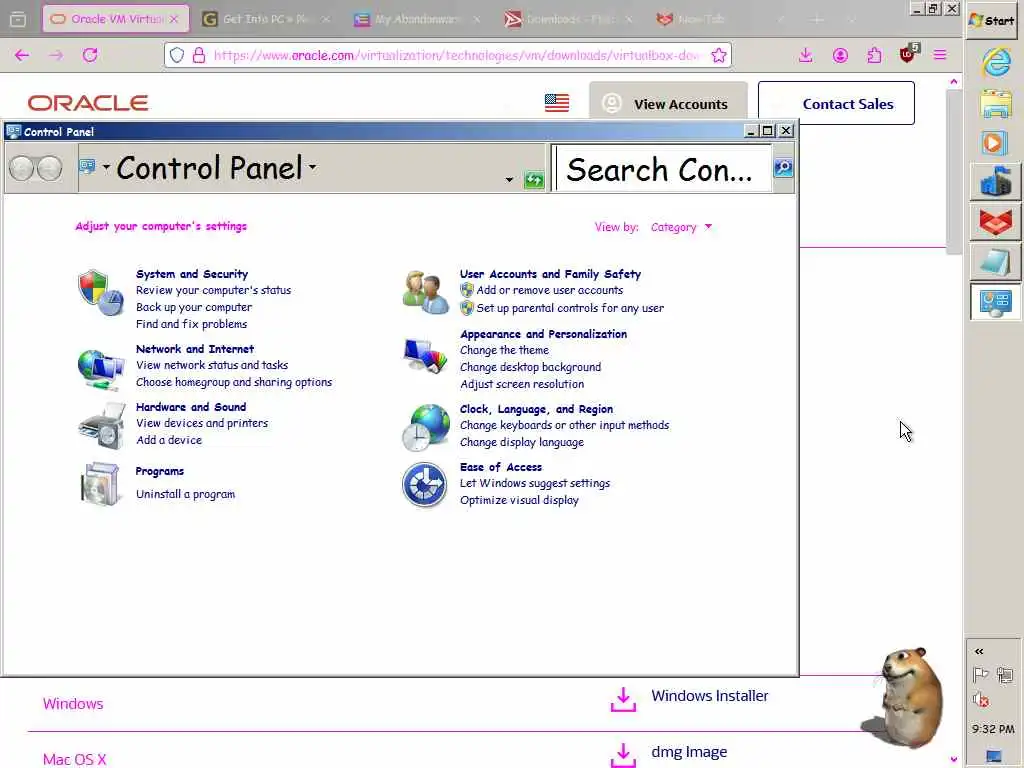
Task: Click the Firefox page vertical scrollbar
Action: pos(954,172)
